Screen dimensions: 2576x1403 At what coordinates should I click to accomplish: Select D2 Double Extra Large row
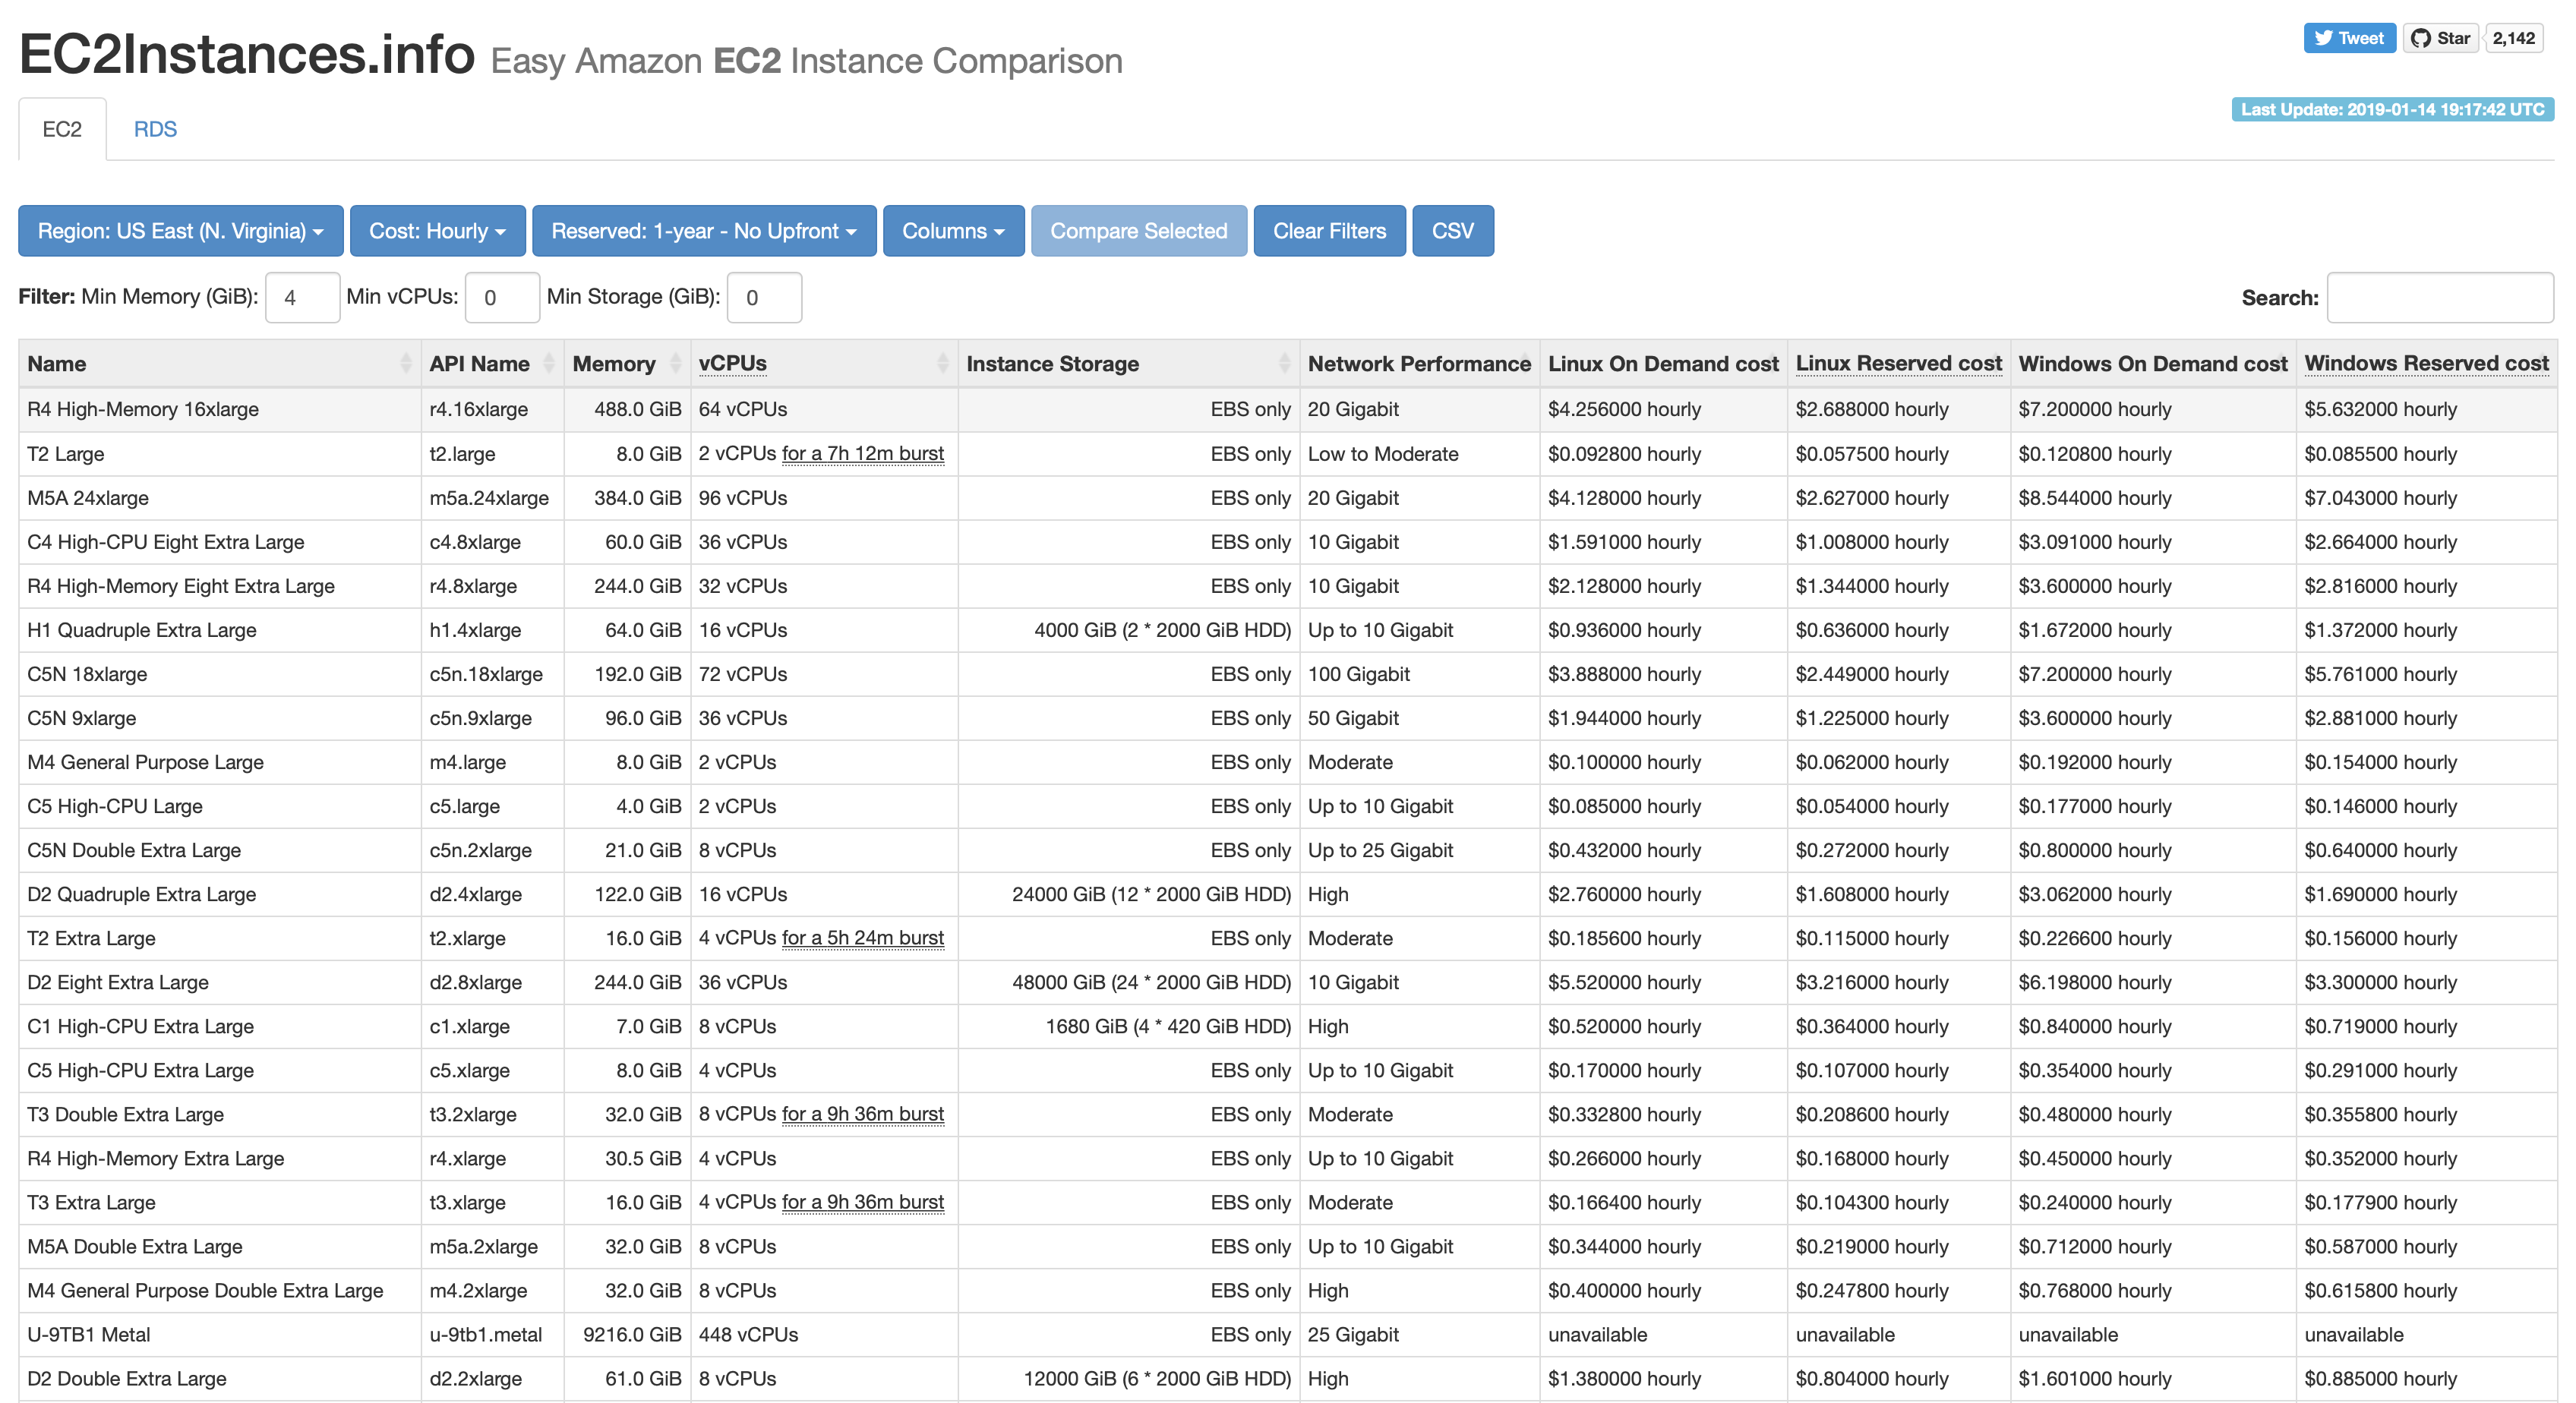coord(1288,1378)
